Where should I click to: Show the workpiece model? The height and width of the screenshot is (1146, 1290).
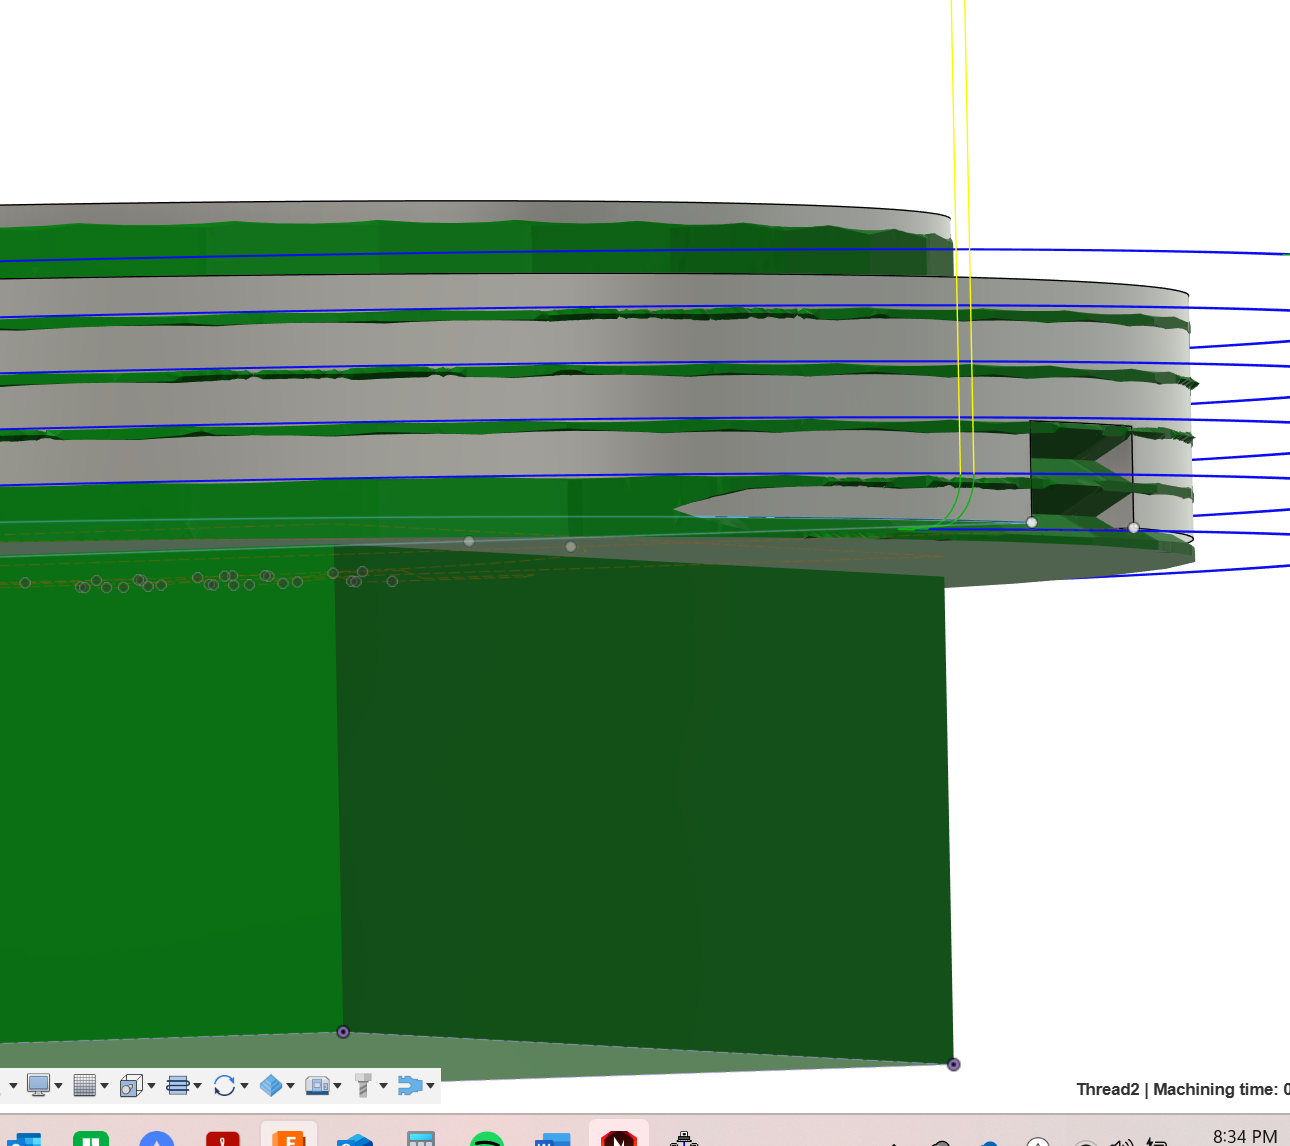pyautogui.click(x=271, y=1083)
